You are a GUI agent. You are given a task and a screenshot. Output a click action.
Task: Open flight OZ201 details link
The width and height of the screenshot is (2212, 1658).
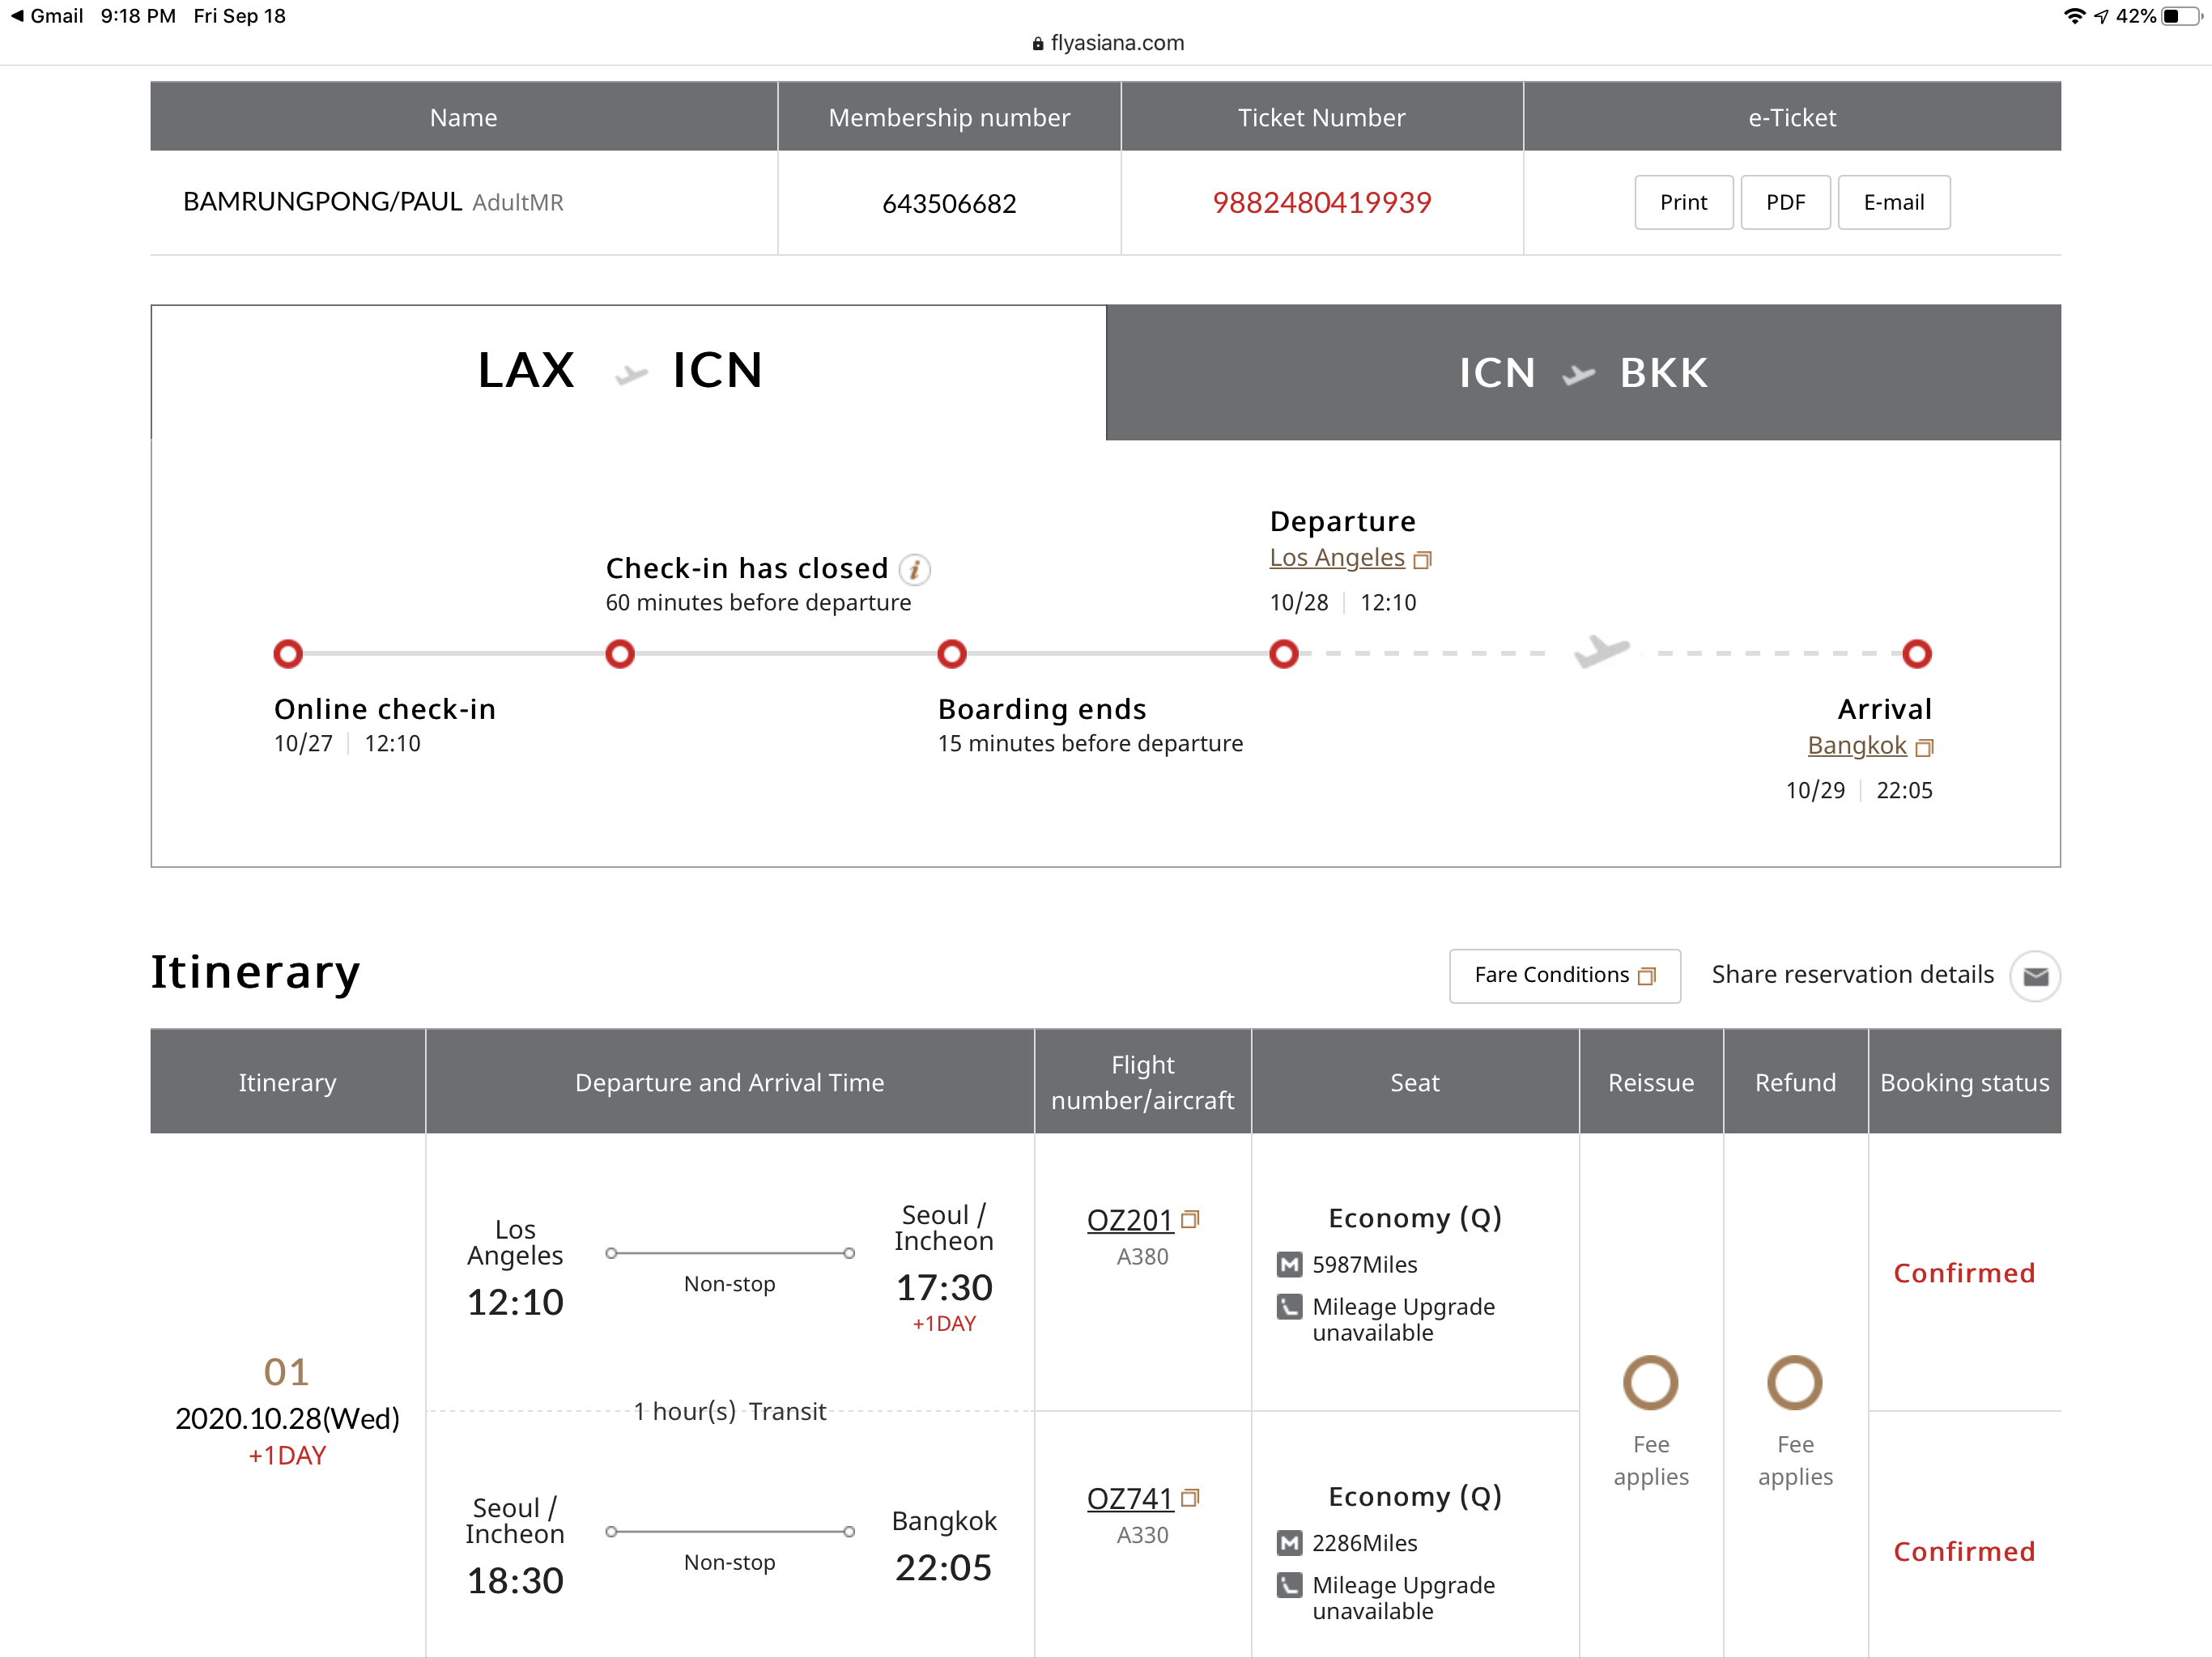(x=1129, y=1220)
